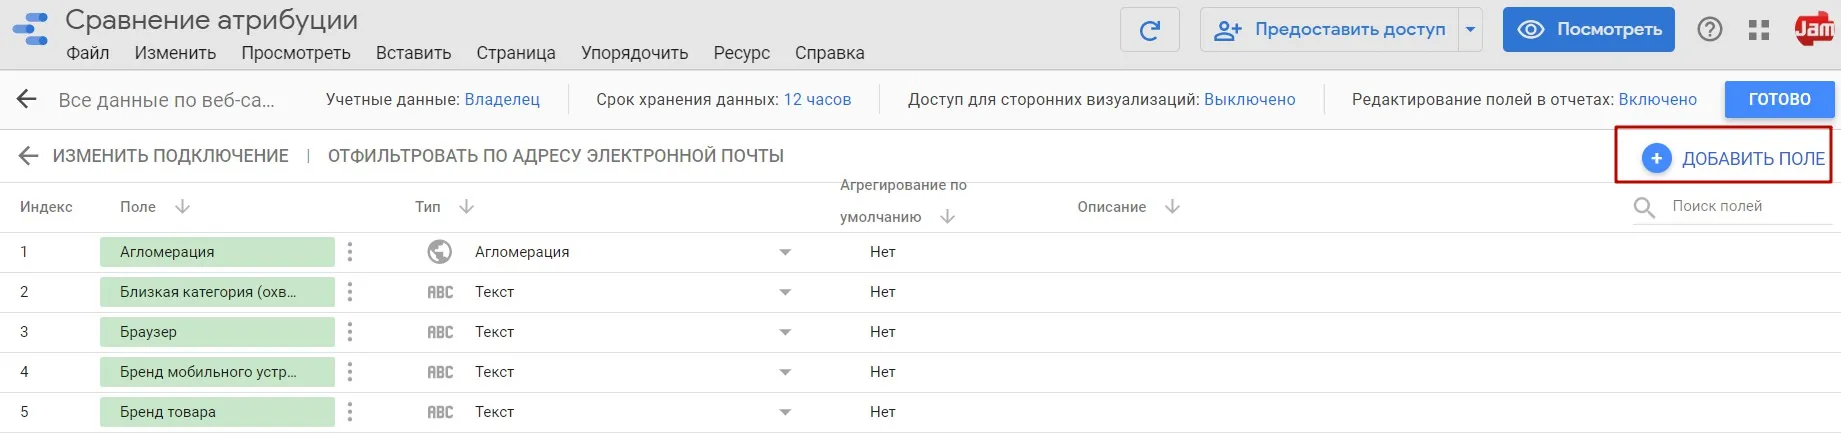Click 'Нет' aggregation in Агломерация row

tap(883, 252)
